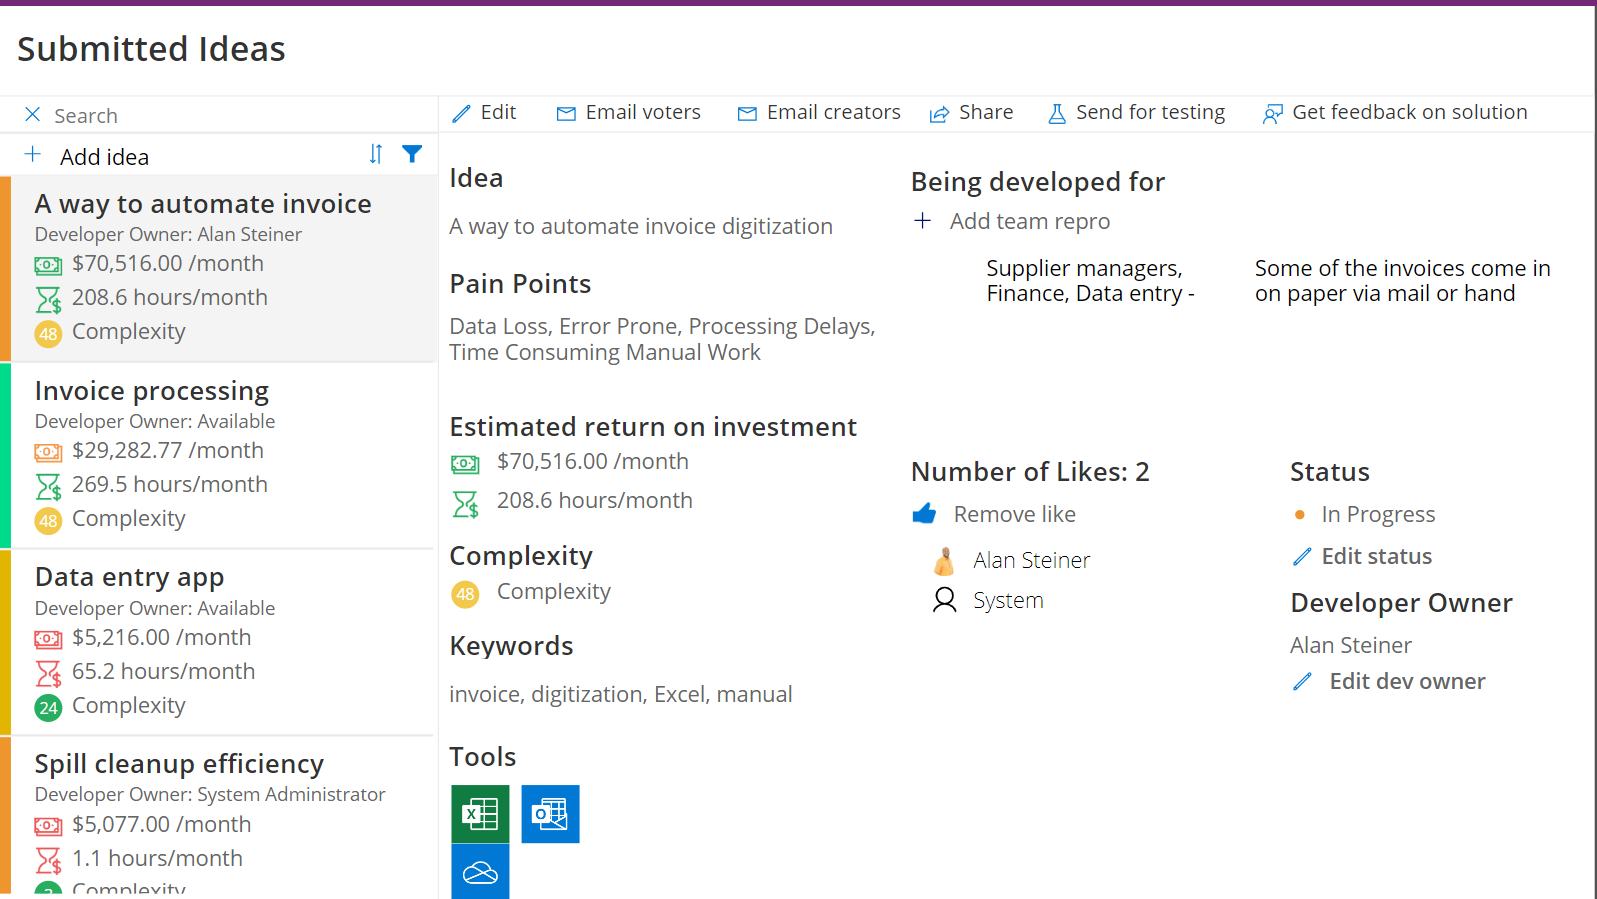This screenshot has height=899, width=1597.
Task: Open the filter funnel icon
Action: [412, 154]
